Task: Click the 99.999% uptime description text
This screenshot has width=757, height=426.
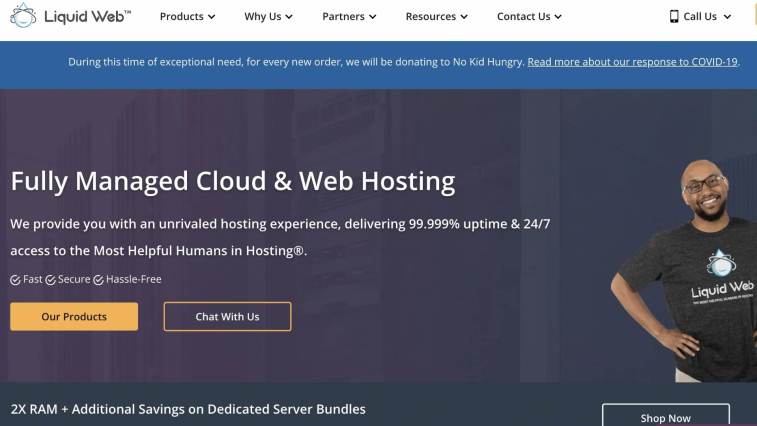Action: tap(280, 224)
